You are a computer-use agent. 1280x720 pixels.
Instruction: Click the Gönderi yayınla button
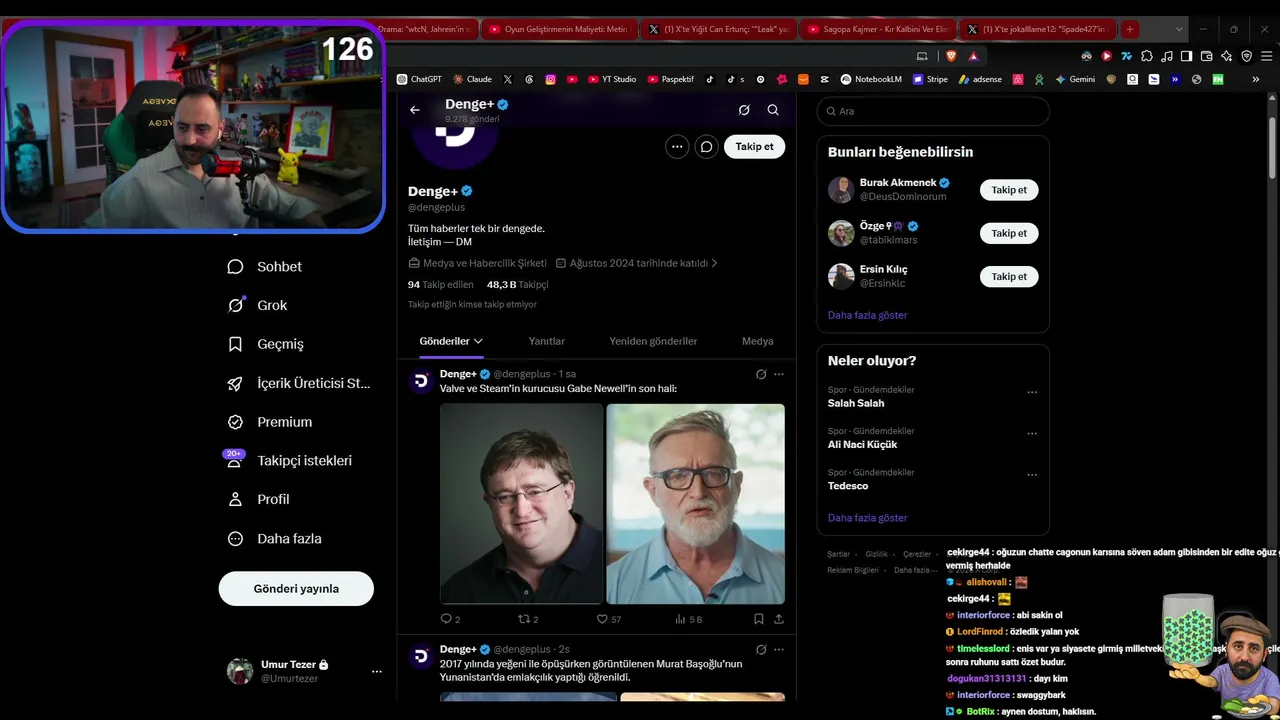(296, 589)
